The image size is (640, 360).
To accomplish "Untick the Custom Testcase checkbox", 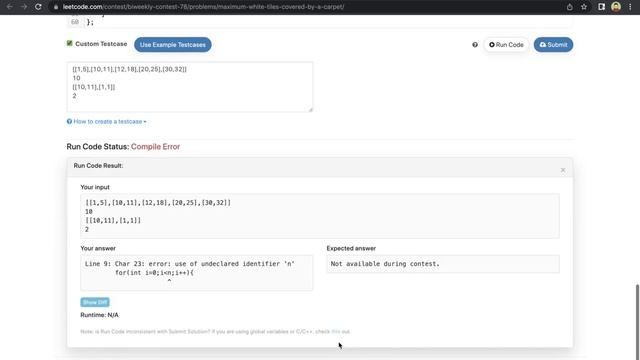I will coord(69,43).
